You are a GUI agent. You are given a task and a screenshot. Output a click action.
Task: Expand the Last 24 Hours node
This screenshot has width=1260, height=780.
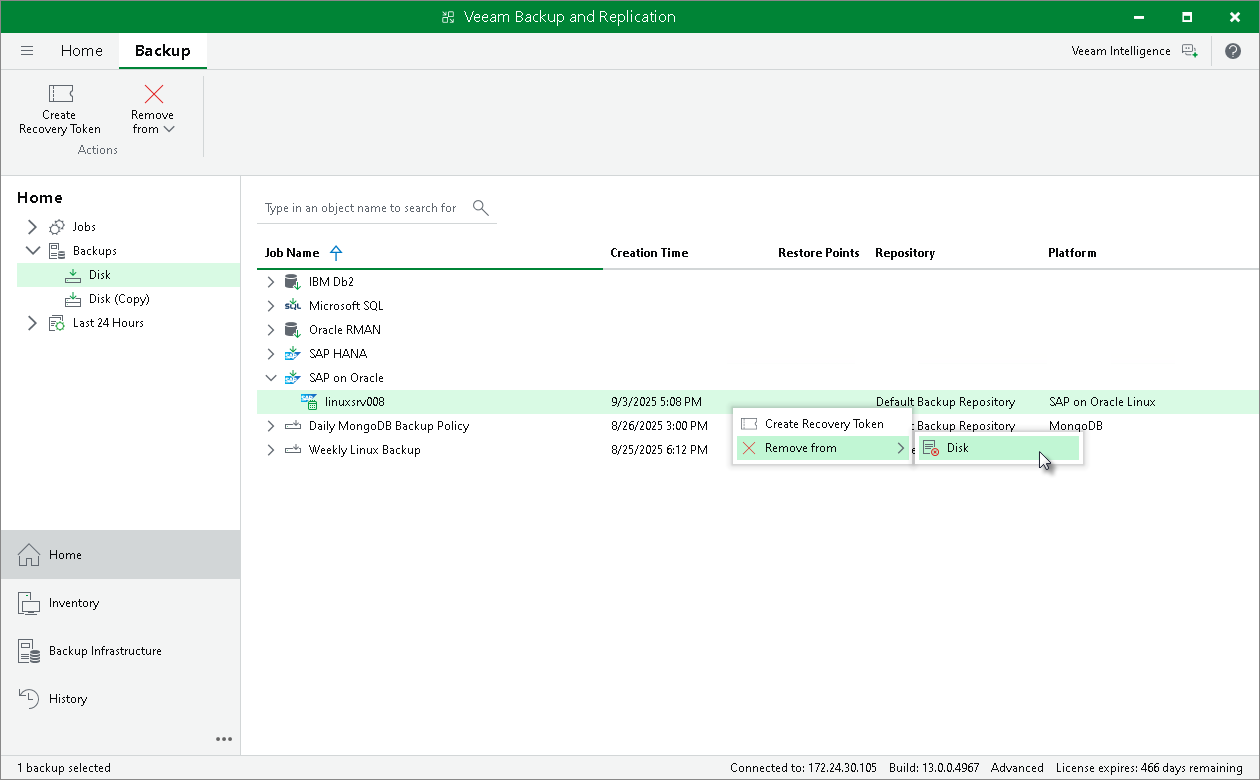coord(32,323)
